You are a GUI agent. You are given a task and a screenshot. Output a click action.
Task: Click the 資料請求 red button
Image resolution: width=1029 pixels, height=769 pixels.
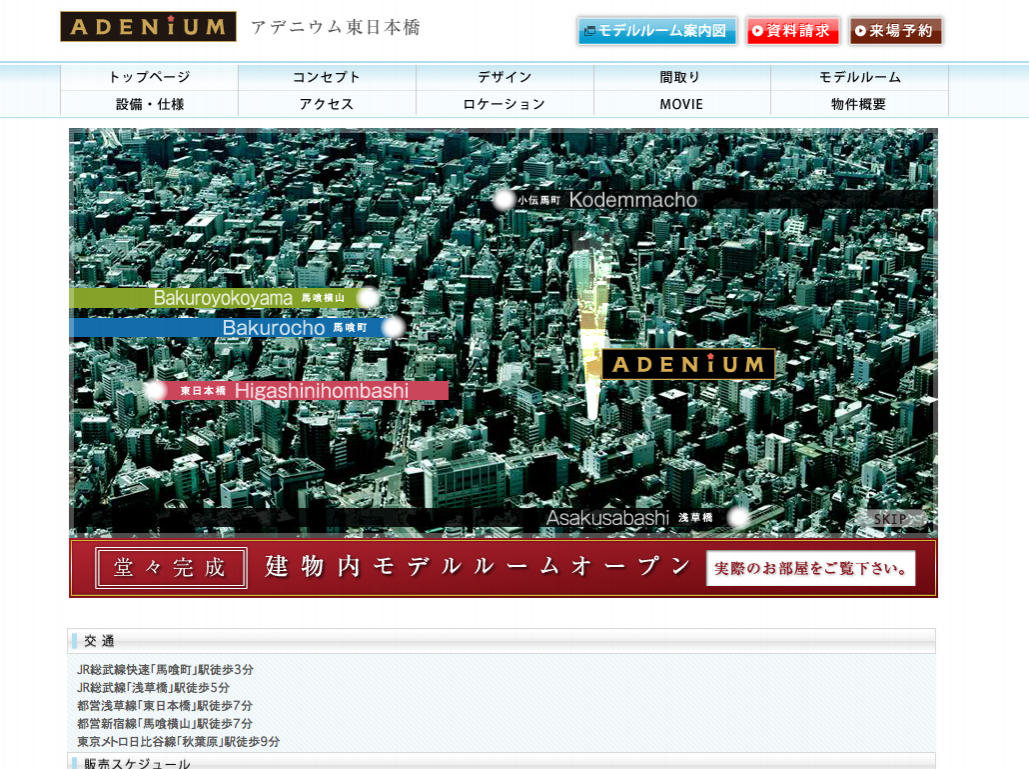(792, 31)
